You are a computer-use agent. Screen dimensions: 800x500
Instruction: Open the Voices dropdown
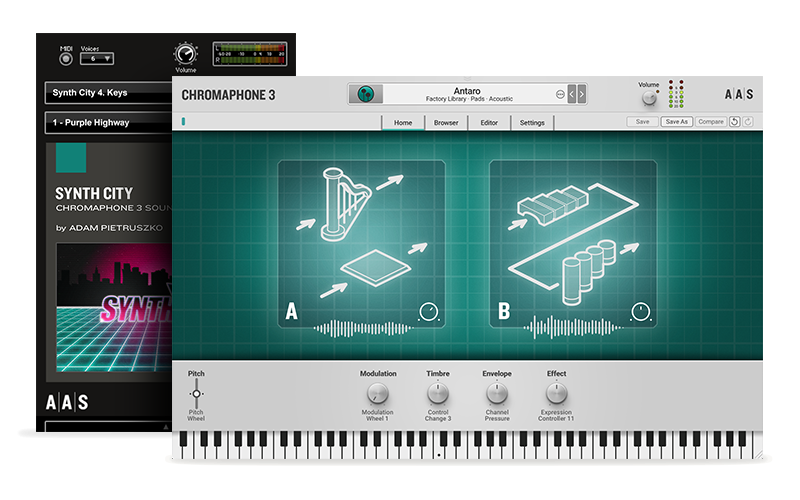coord(96,59)
